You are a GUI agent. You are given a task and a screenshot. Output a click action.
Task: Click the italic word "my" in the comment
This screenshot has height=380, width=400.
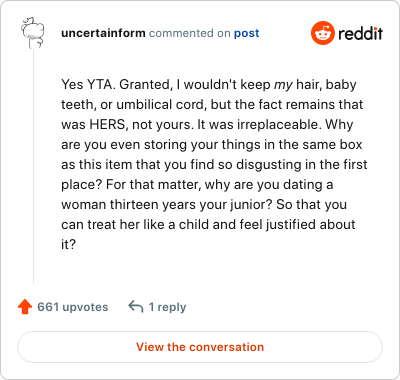(283, 85)
